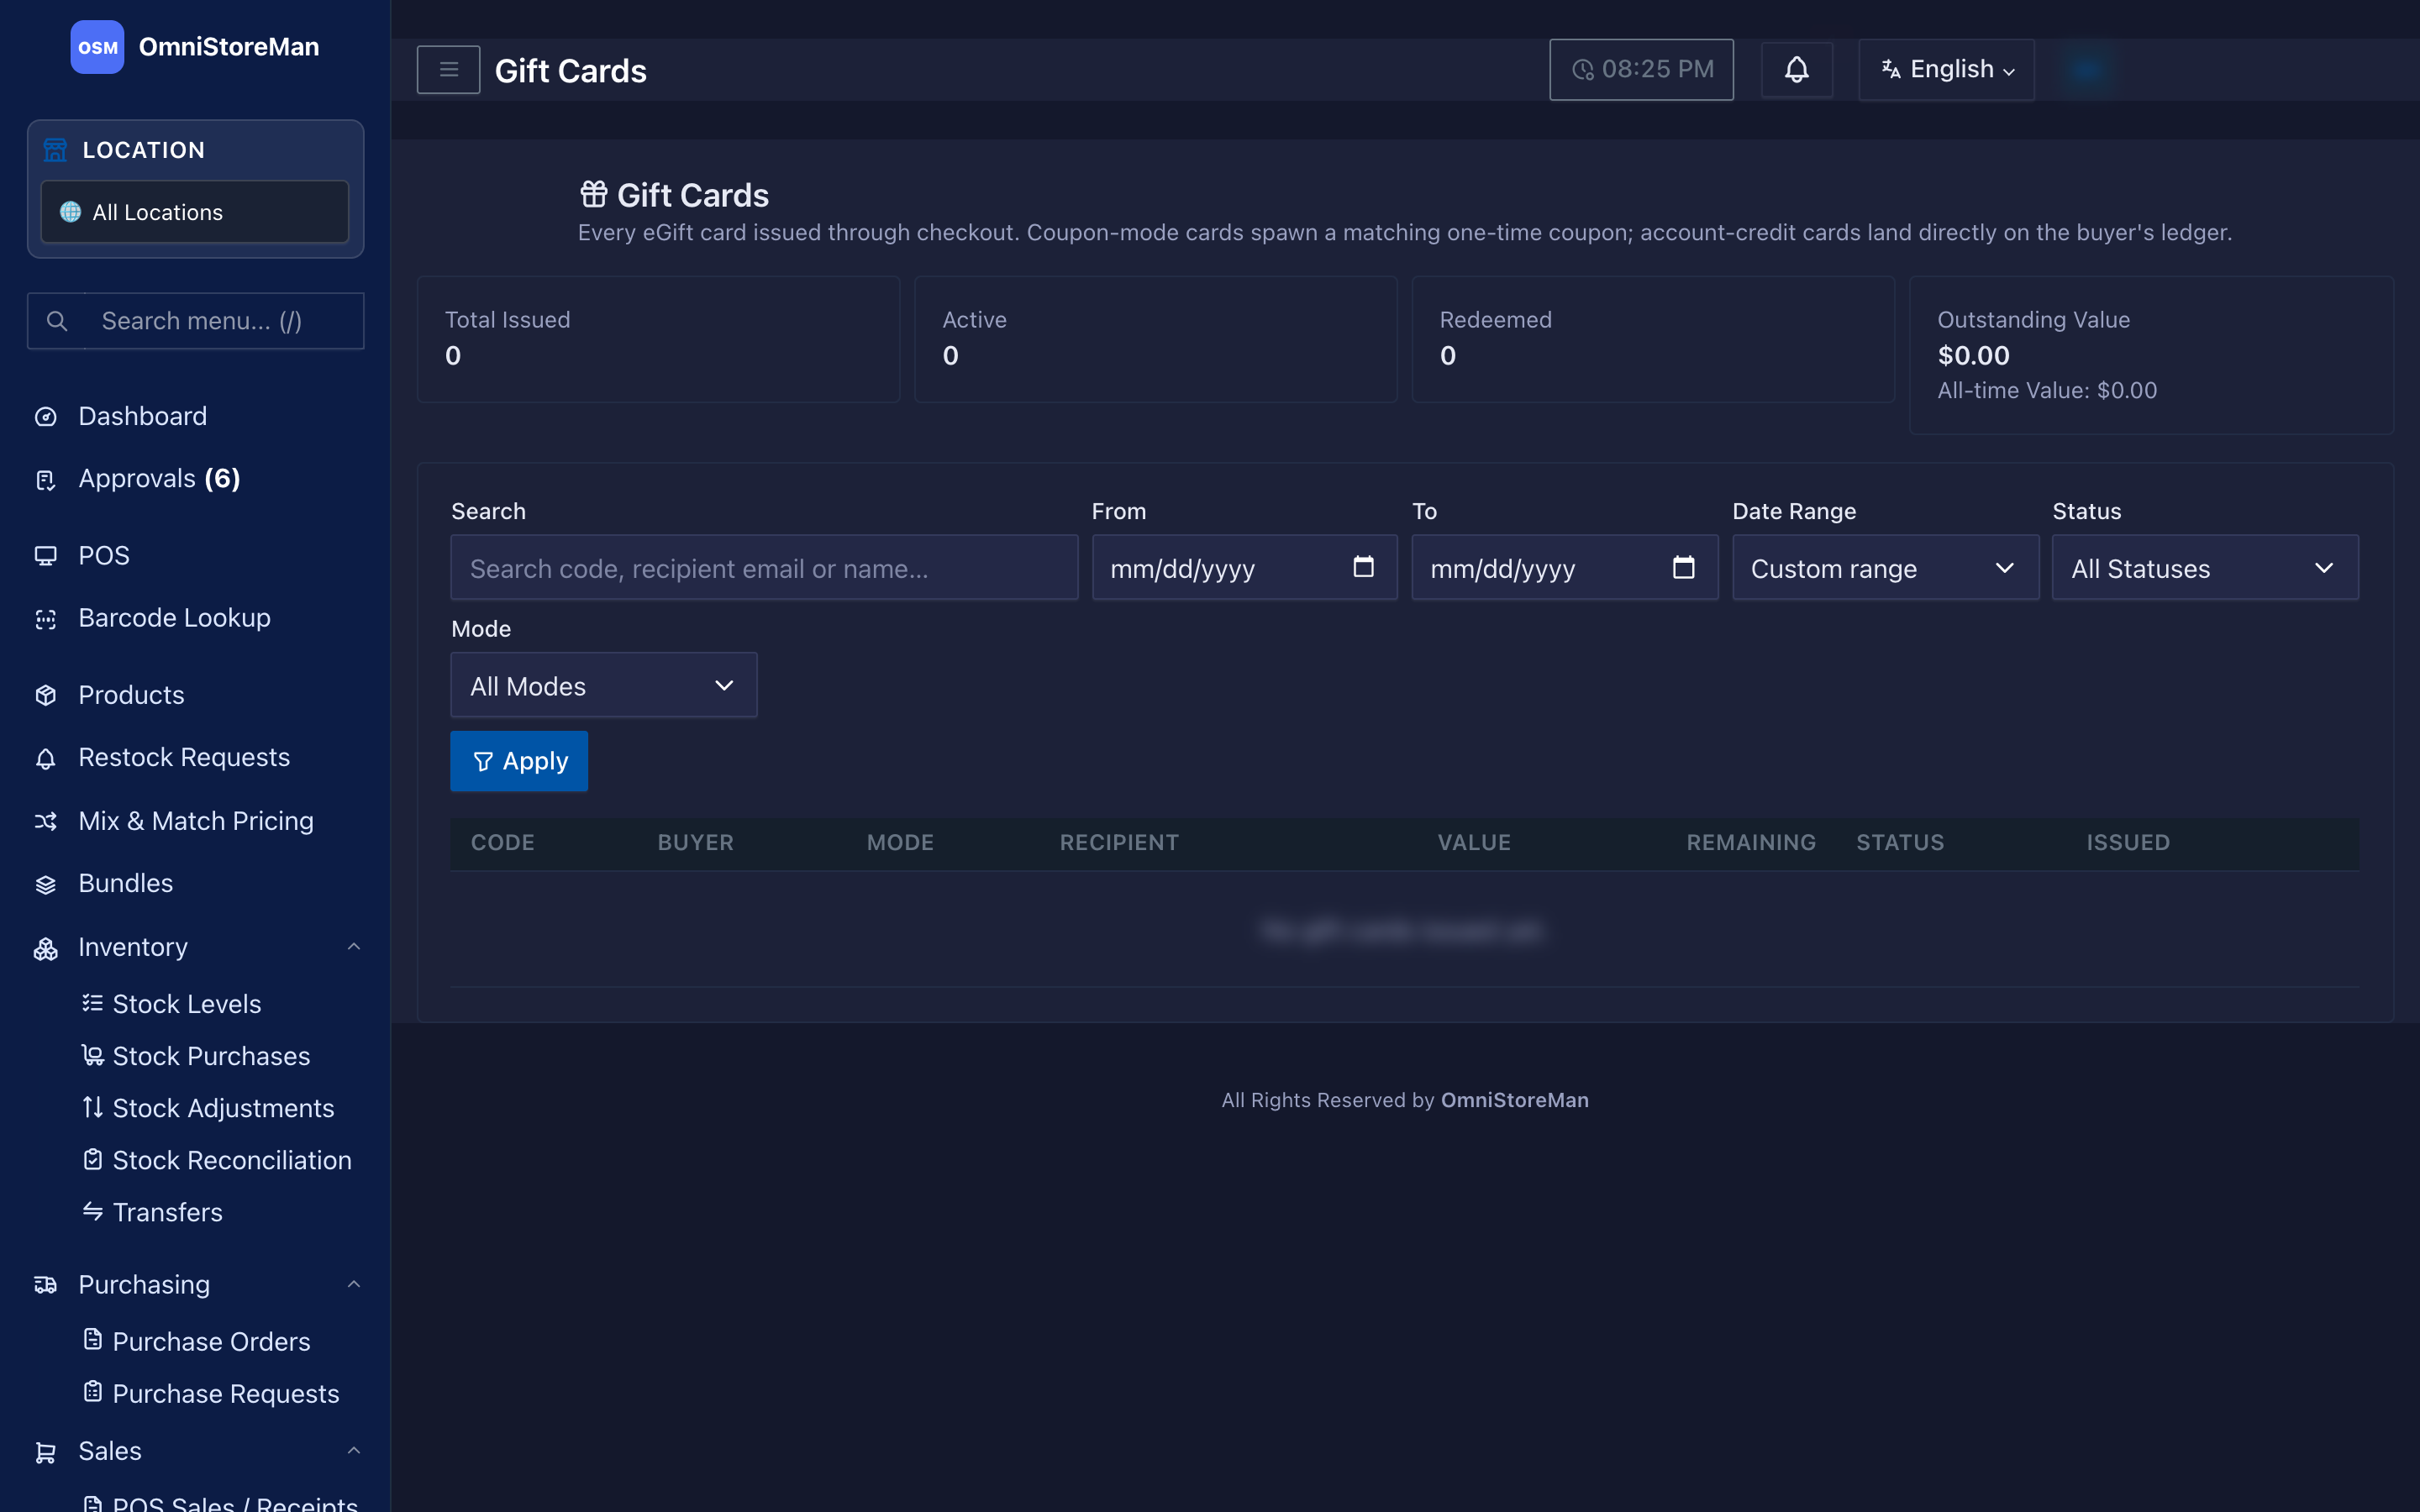The image size is (2420, 1512).
Task: Click the OmniStoreMan footer link
Action: (1514, 1100)
